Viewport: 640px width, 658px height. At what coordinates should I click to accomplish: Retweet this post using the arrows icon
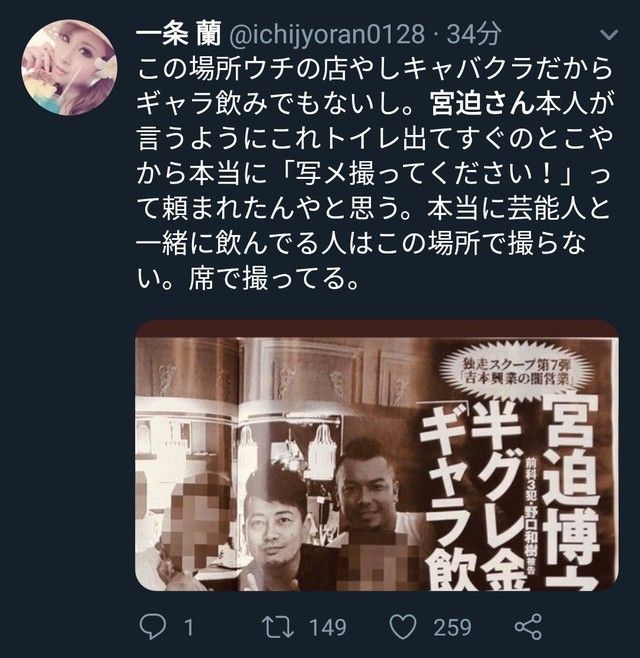(277, 627)
